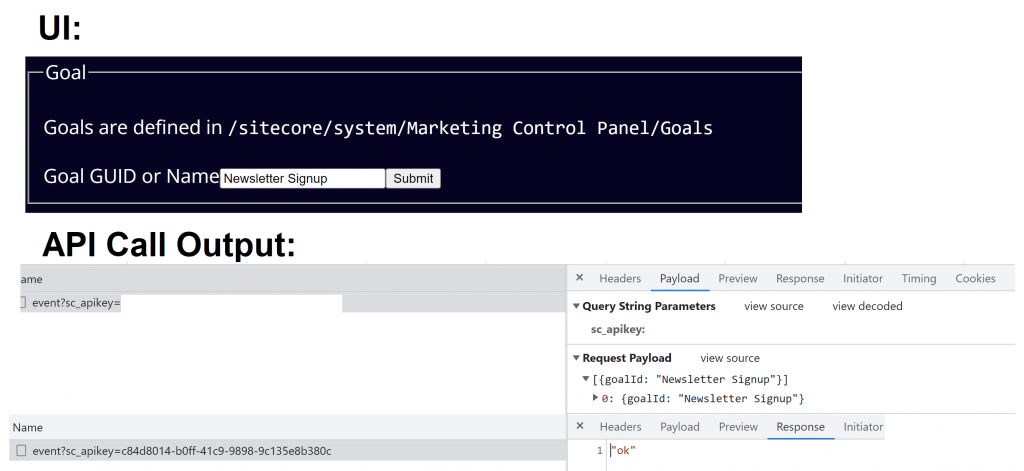The height and width of the screenshot is (471, 1024).
Task: Click the view decoded link
Action: 867,306
